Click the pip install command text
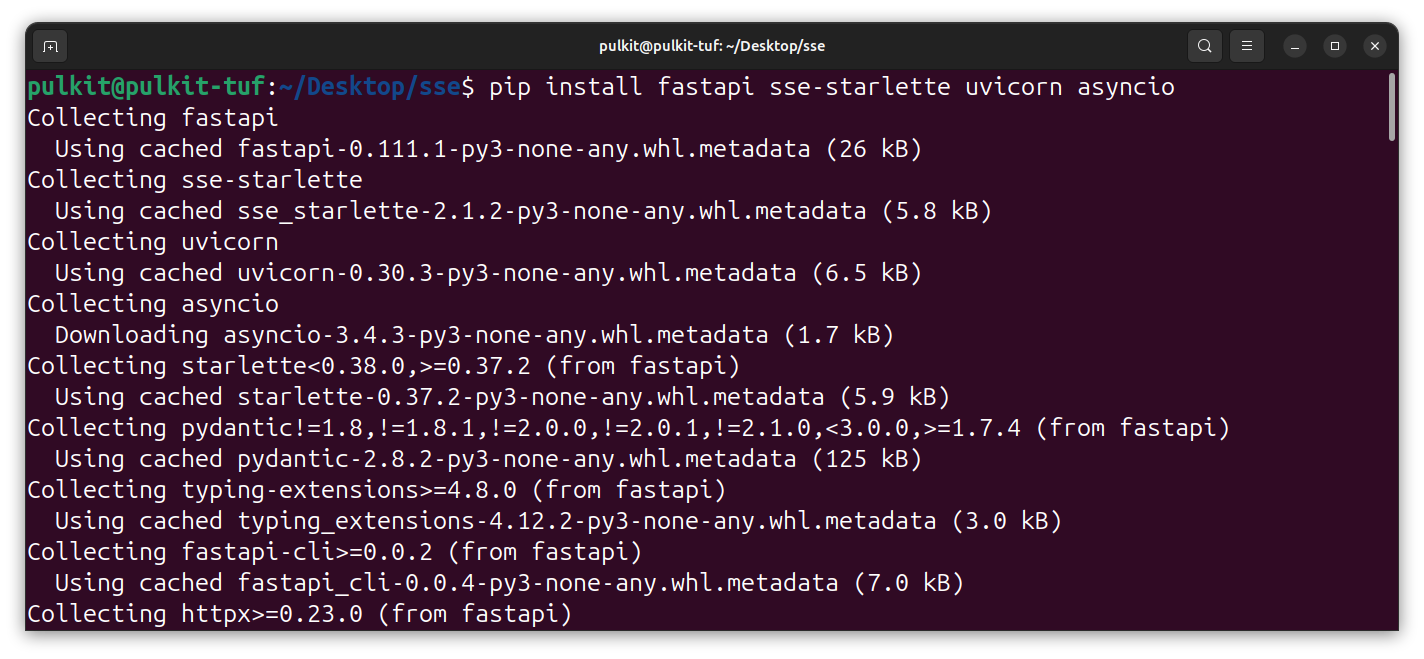 pyautogui.click(x=831, y=87)
